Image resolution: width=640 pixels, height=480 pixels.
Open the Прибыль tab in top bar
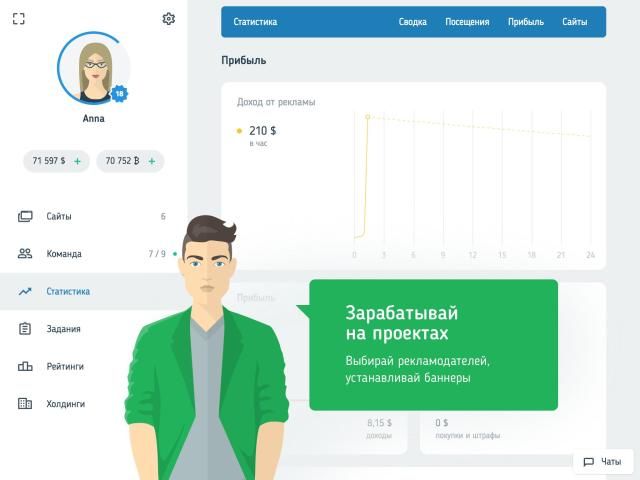point(525,22)
